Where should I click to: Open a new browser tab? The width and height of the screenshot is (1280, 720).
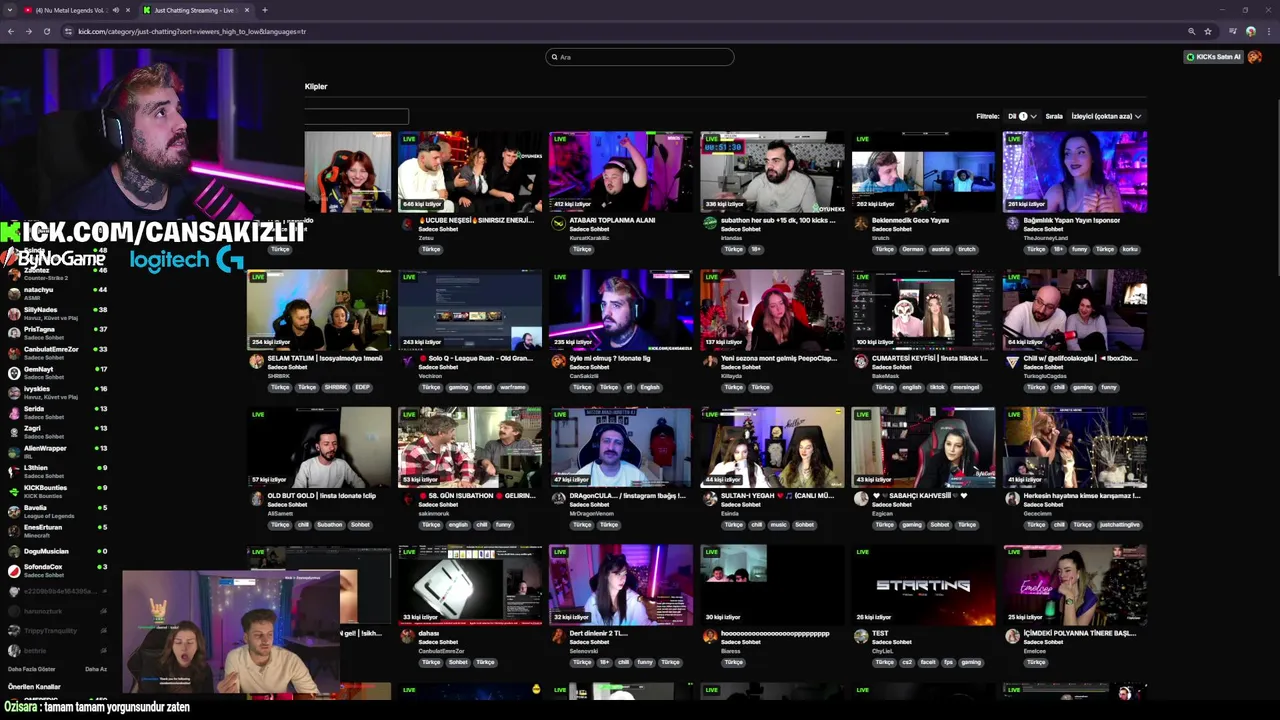tap(265, 10)
